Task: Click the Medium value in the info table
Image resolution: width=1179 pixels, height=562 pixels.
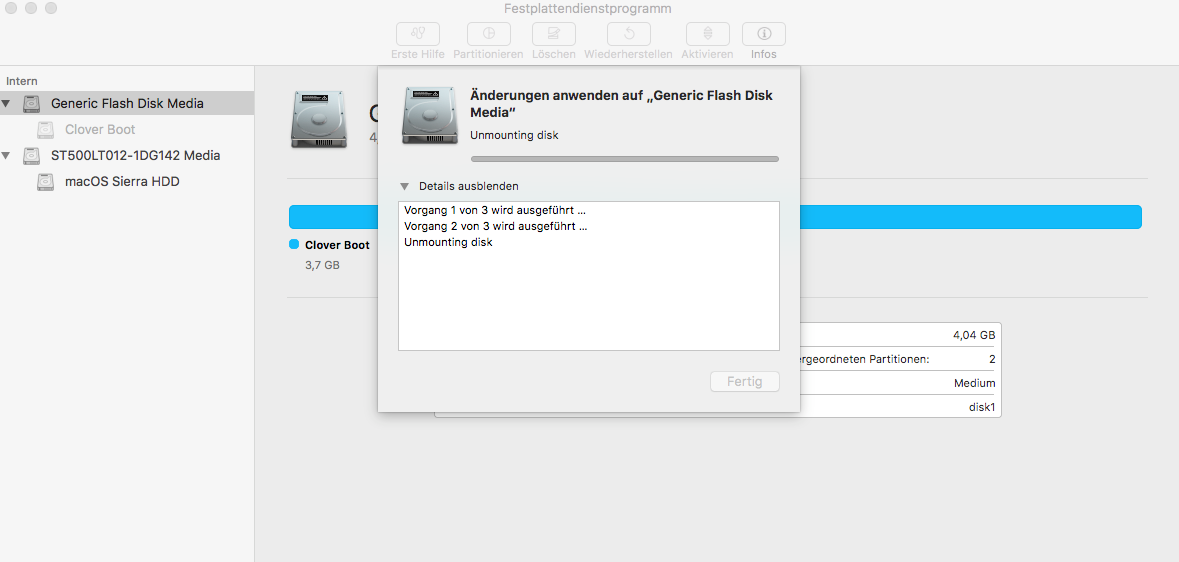Action: [974, 383]
